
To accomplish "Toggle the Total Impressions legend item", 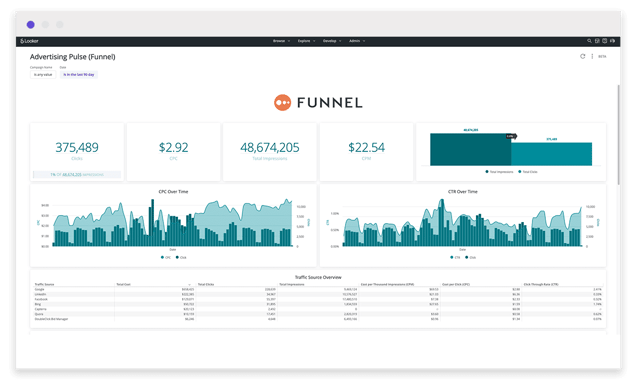I will click(x=499, y=172).
